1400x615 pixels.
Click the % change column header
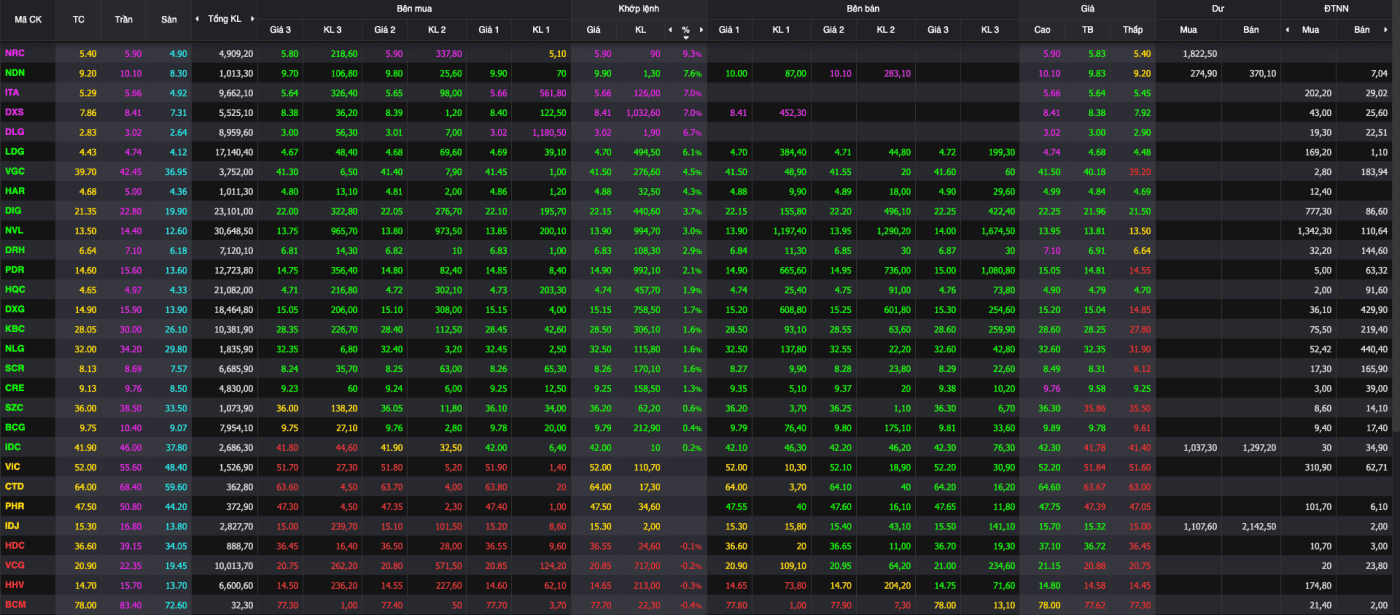686,30
